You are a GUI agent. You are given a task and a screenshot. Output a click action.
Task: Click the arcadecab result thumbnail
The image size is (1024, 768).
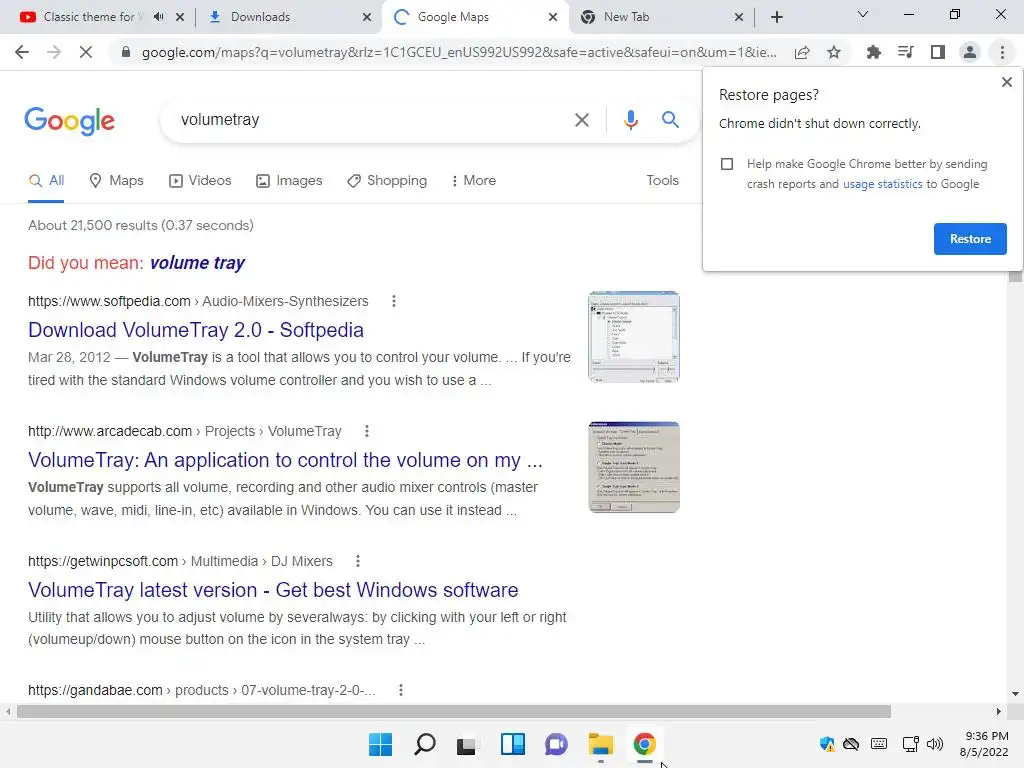[x=633, y=467]
